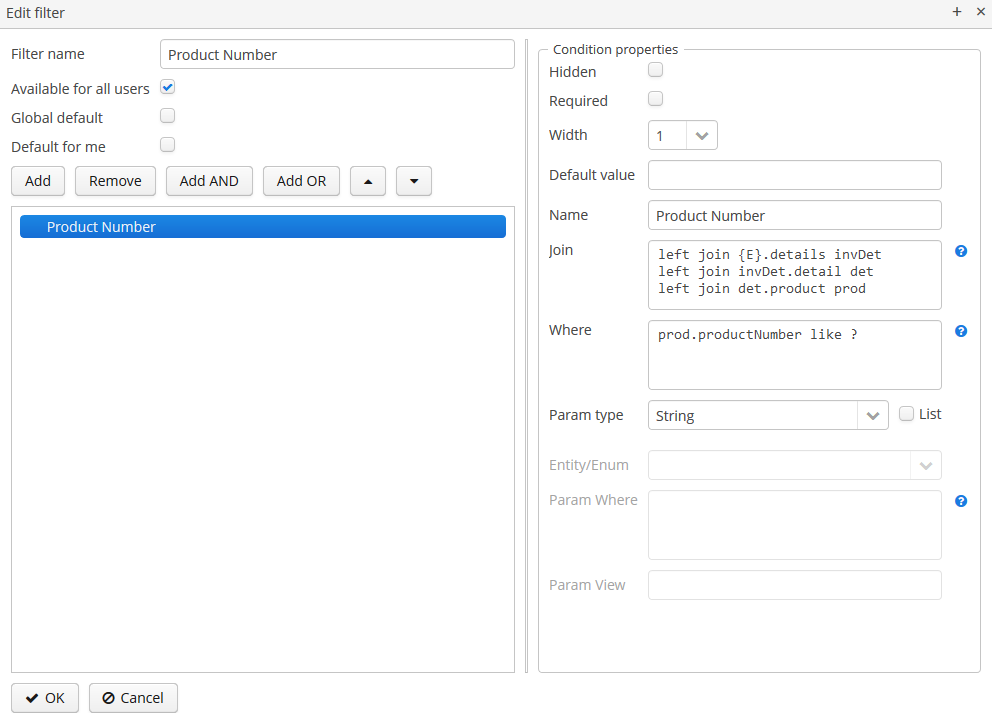Image resolution: width=992 pixels, height=716 pixels.
Task: Uncheck Available for all users
Action: point(168,88)
